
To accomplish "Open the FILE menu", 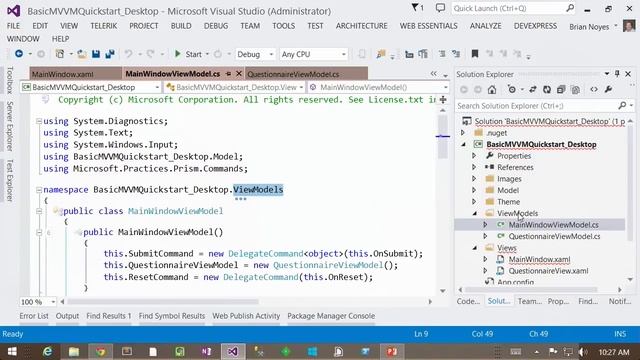I will point(13,26).
